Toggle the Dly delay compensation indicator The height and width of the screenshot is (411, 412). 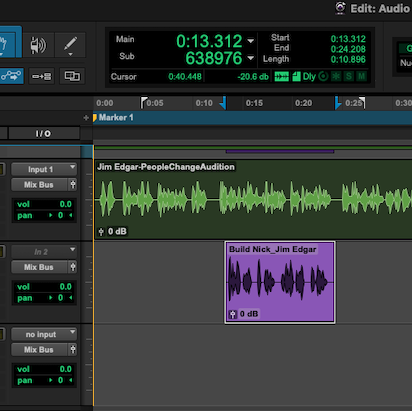(309, 77)
